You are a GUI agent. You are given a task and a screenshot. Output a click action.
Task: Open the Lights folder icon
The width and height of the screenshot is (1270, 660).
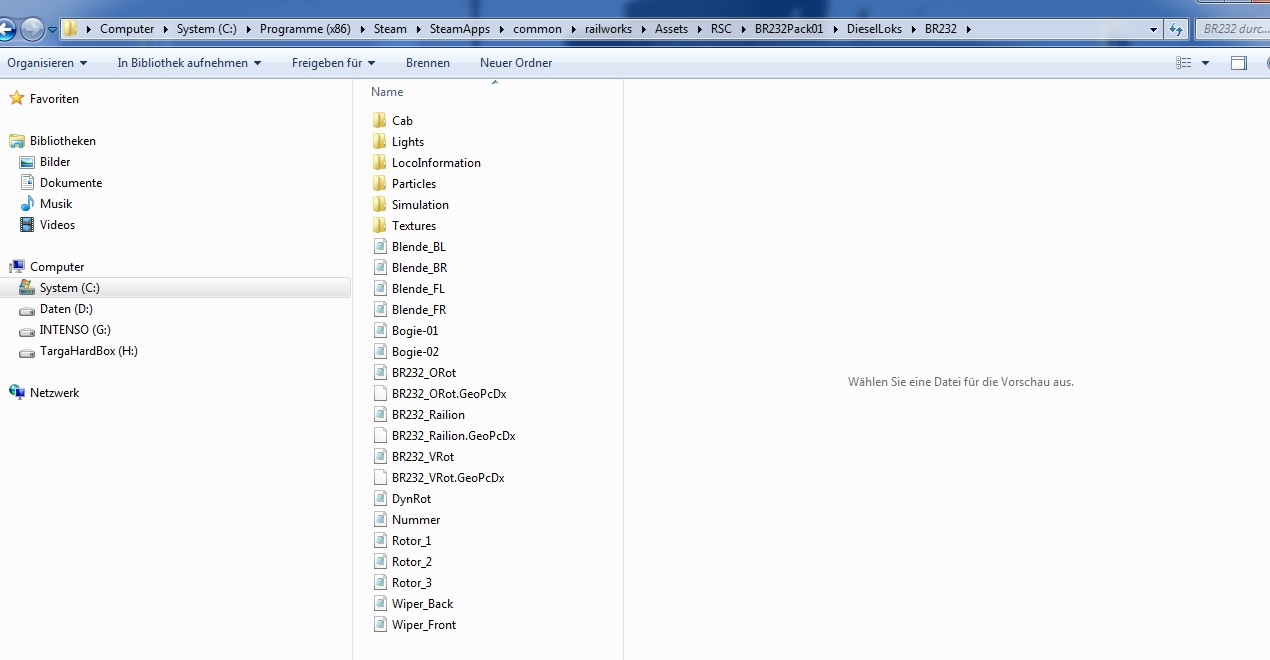(x=379, y=141)
